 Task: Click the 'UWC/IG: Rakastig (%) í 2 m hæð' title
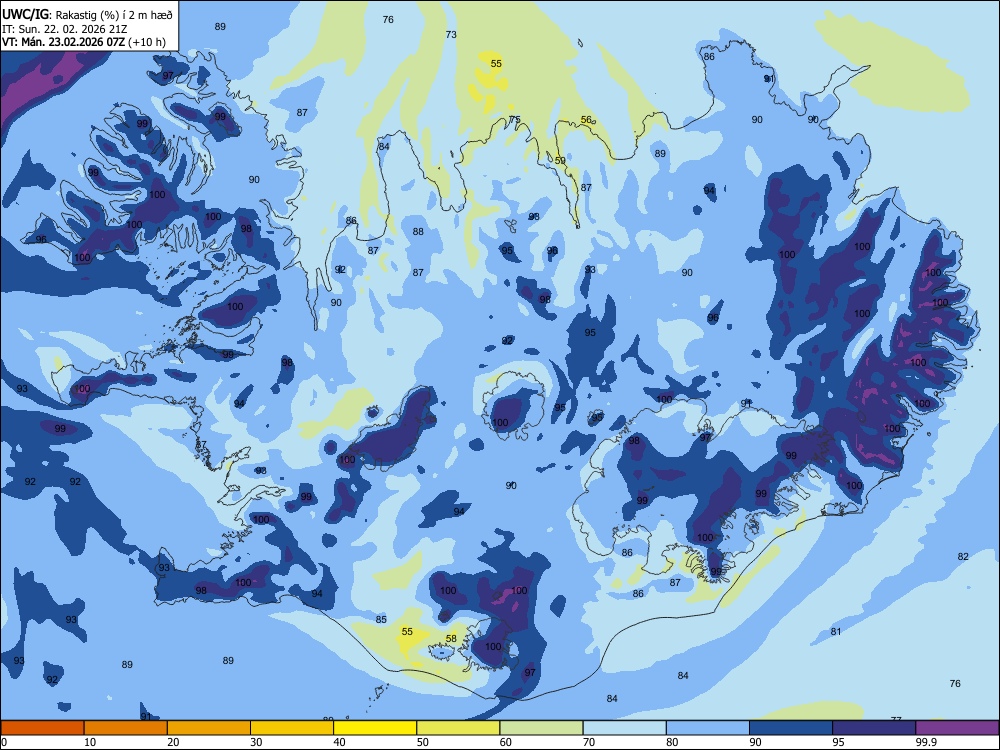(87, 13)
